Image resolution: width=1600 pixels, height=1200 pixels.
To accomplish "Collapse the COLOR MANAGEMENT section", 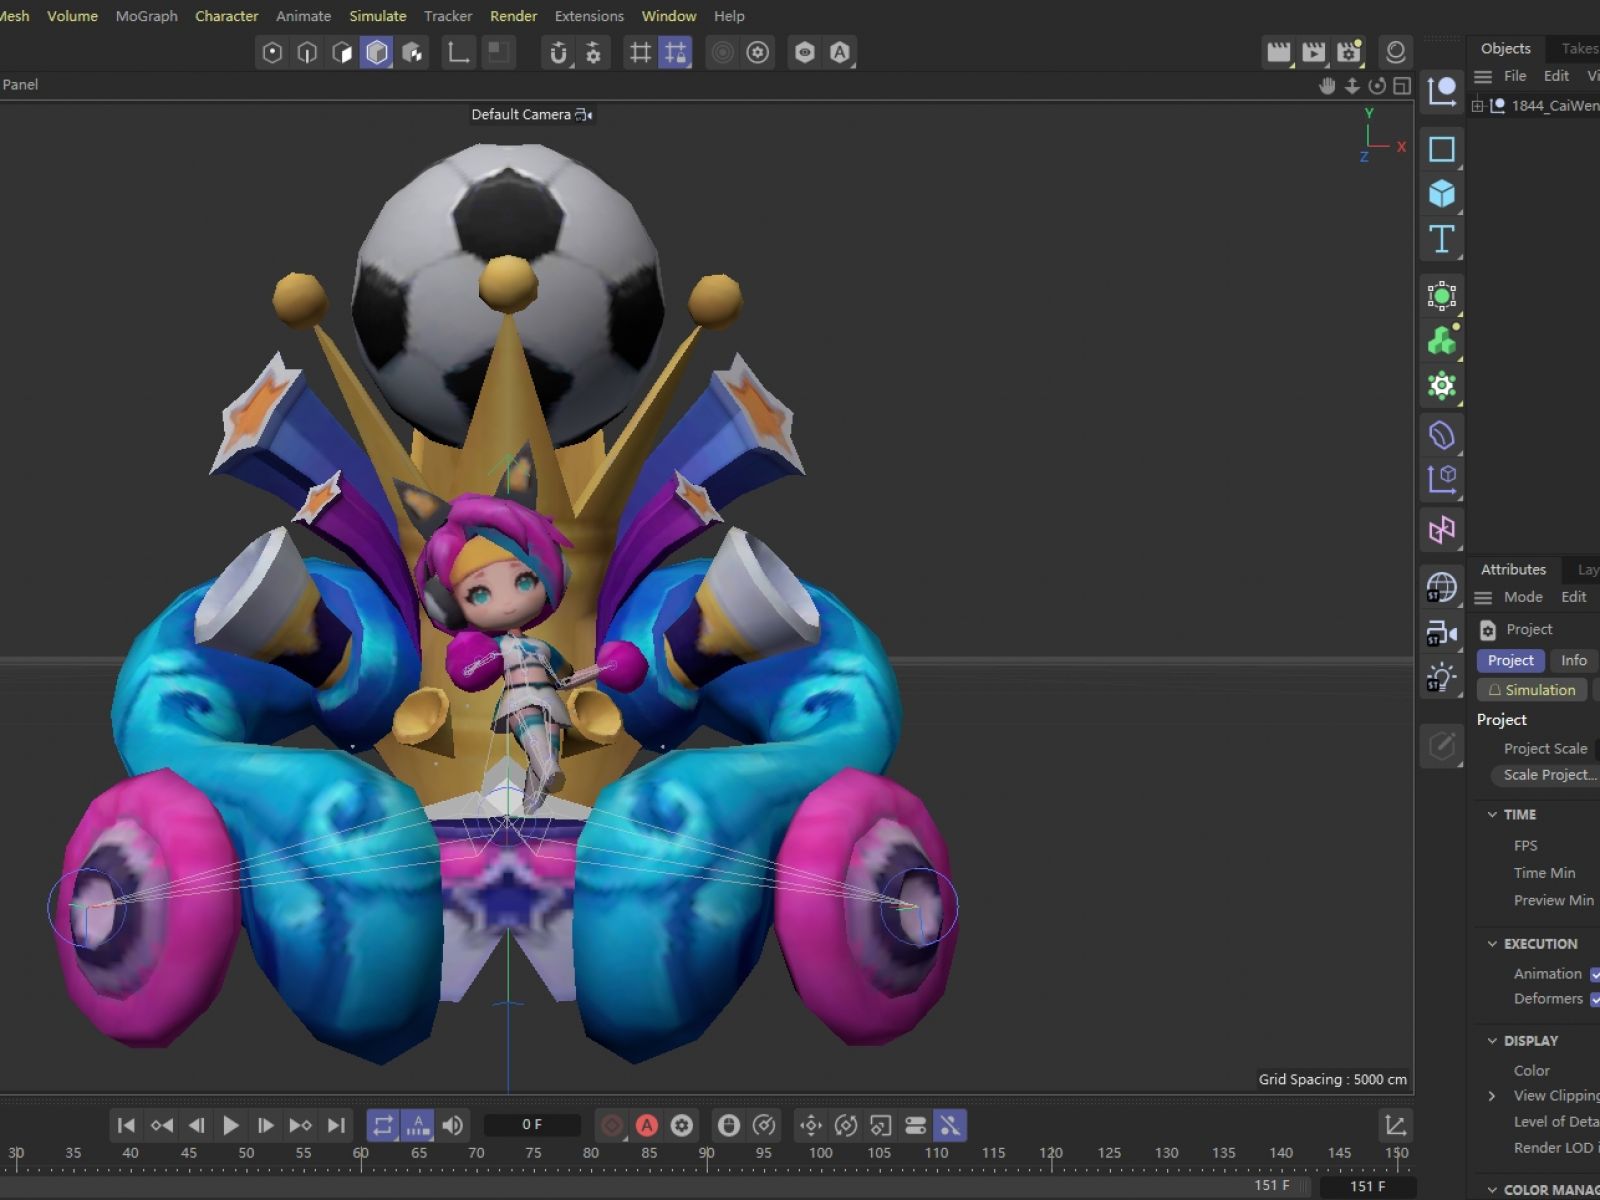I will (x=1492, y=1190).
